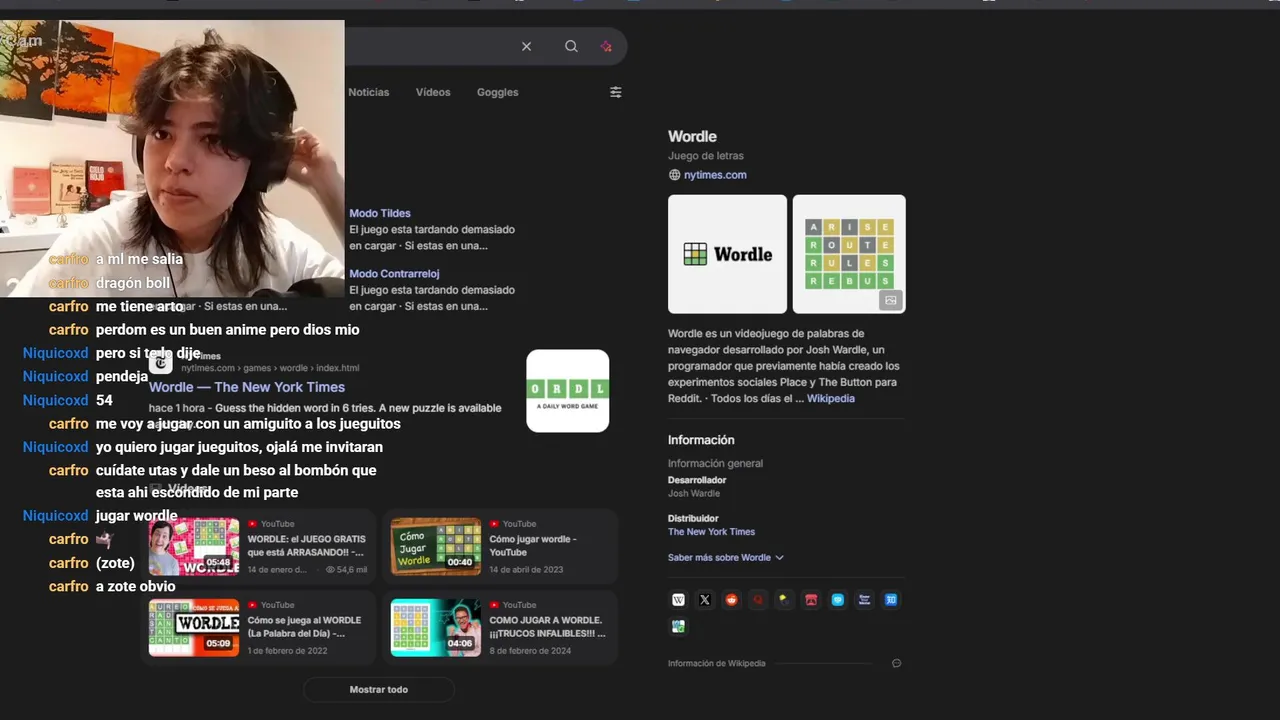
Task: Click chat message 'jugar wordle' by Niquicoxd
Action: 136,516
